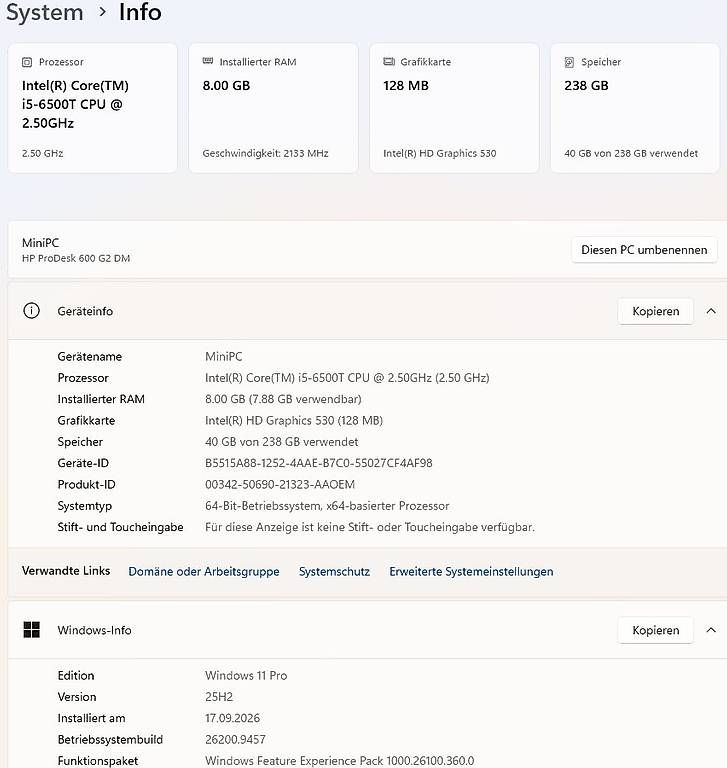Click the Speicher disk icon
The width and height of the screenshot is (727, 768).
tap(569, 62)
